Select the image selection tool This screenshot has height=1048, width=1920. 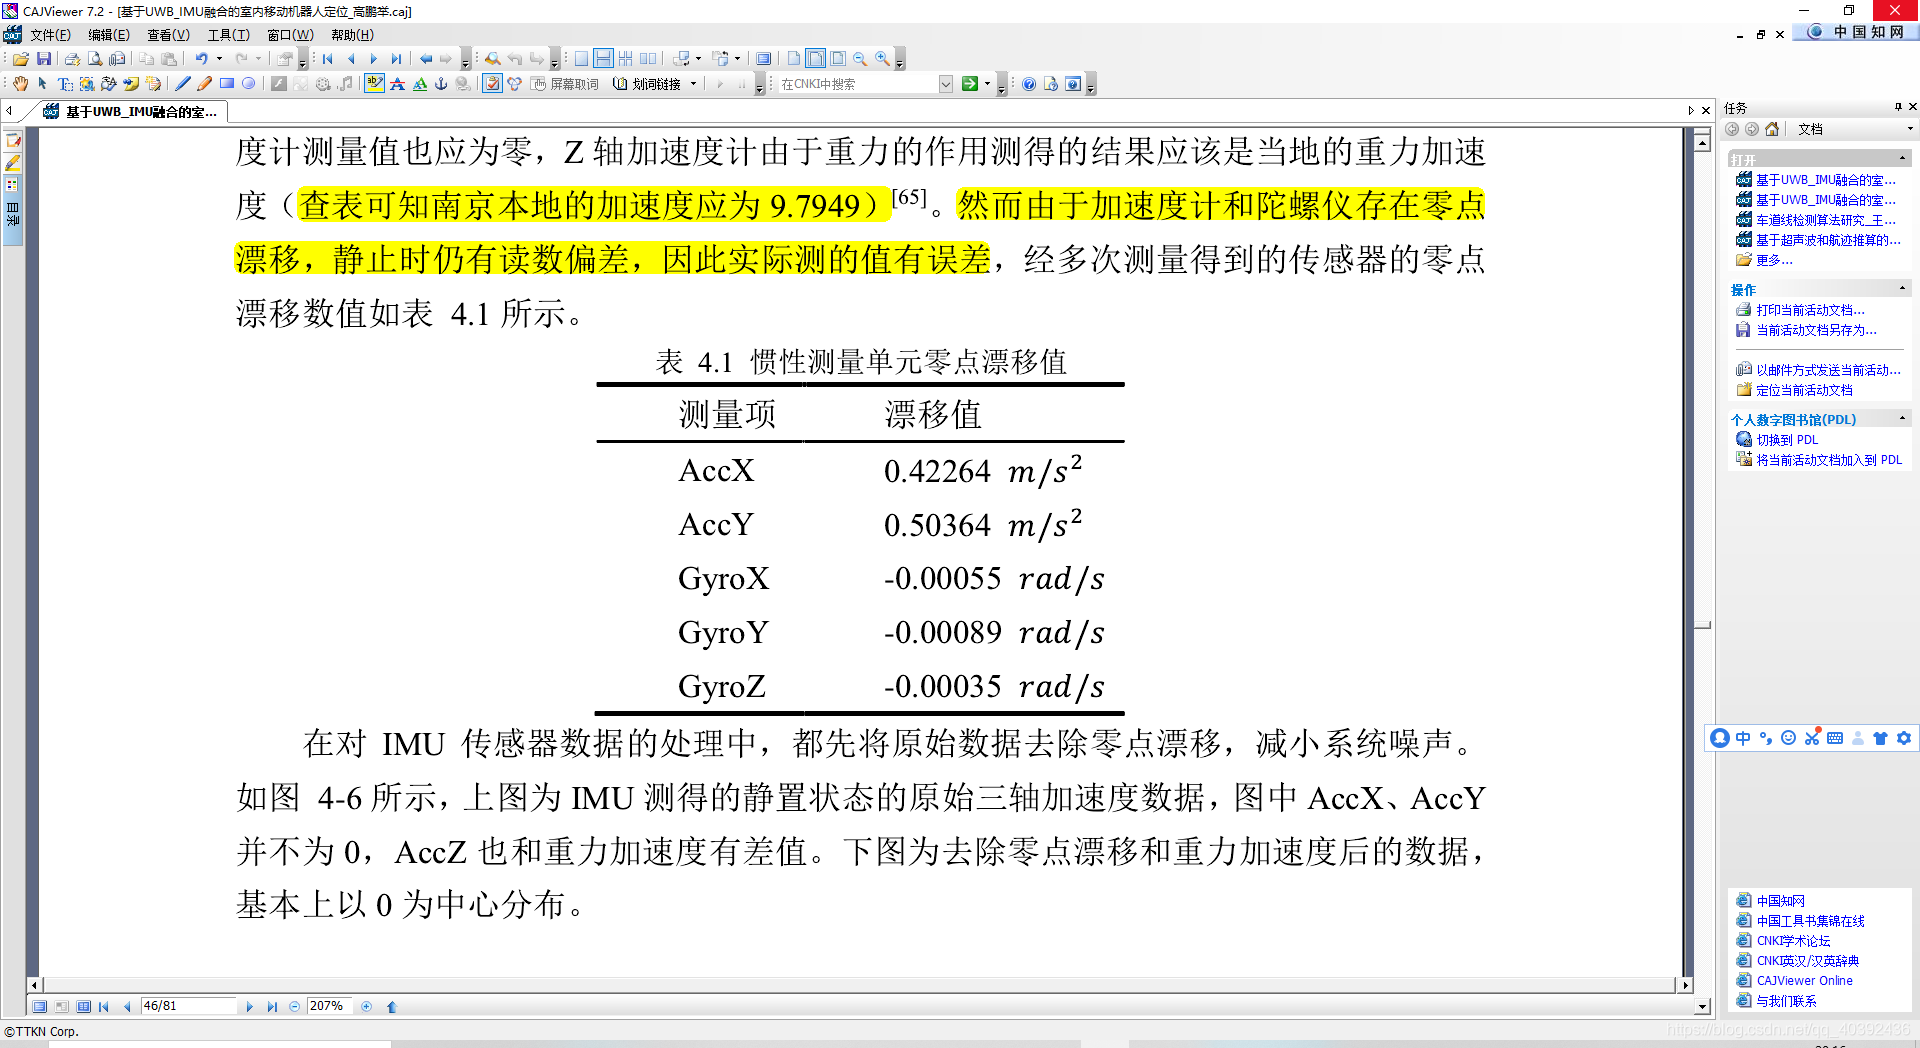coord(87,84)
